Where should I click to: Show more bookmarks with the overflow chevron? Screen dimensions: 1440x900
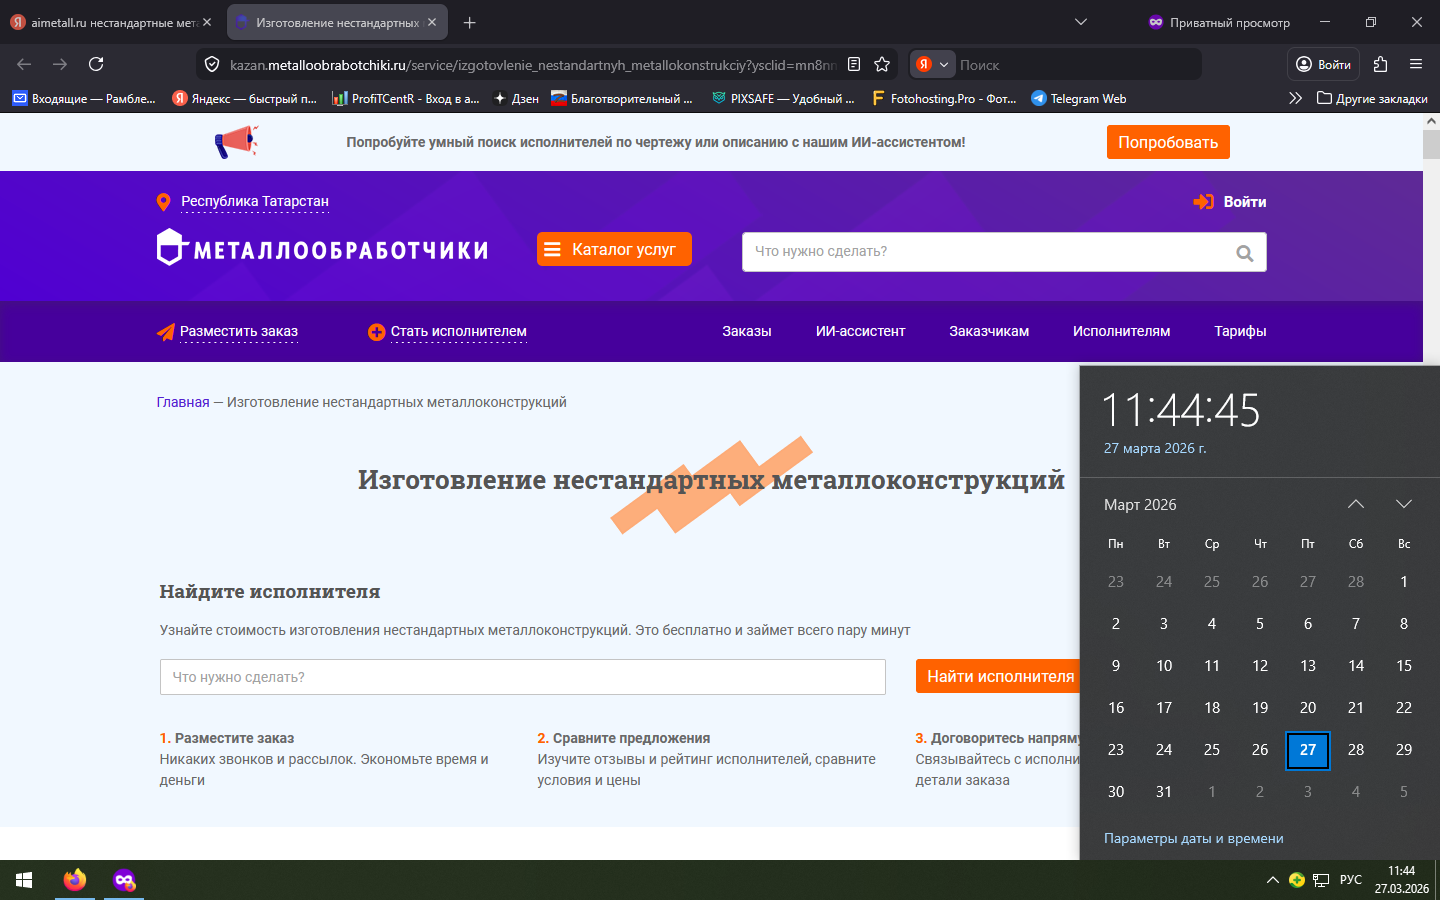point(1295,98)
